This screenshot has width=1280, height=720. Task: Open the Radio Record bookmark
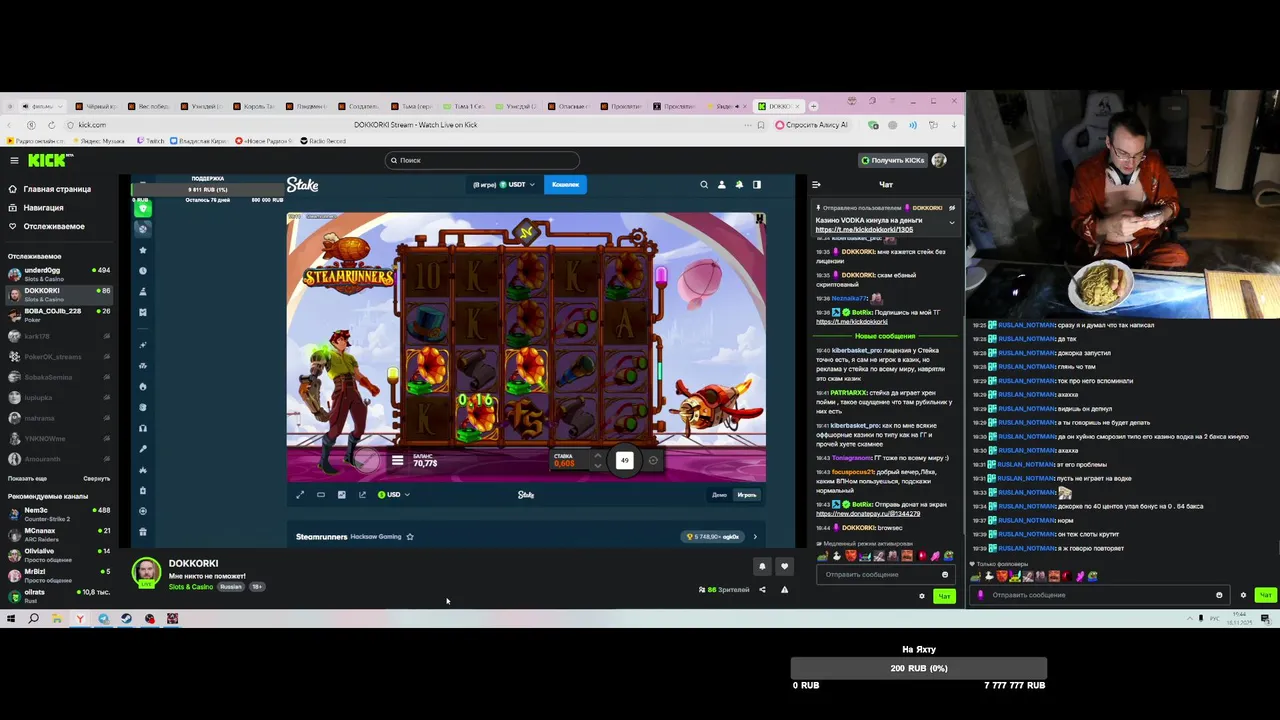tap(323, 141)
